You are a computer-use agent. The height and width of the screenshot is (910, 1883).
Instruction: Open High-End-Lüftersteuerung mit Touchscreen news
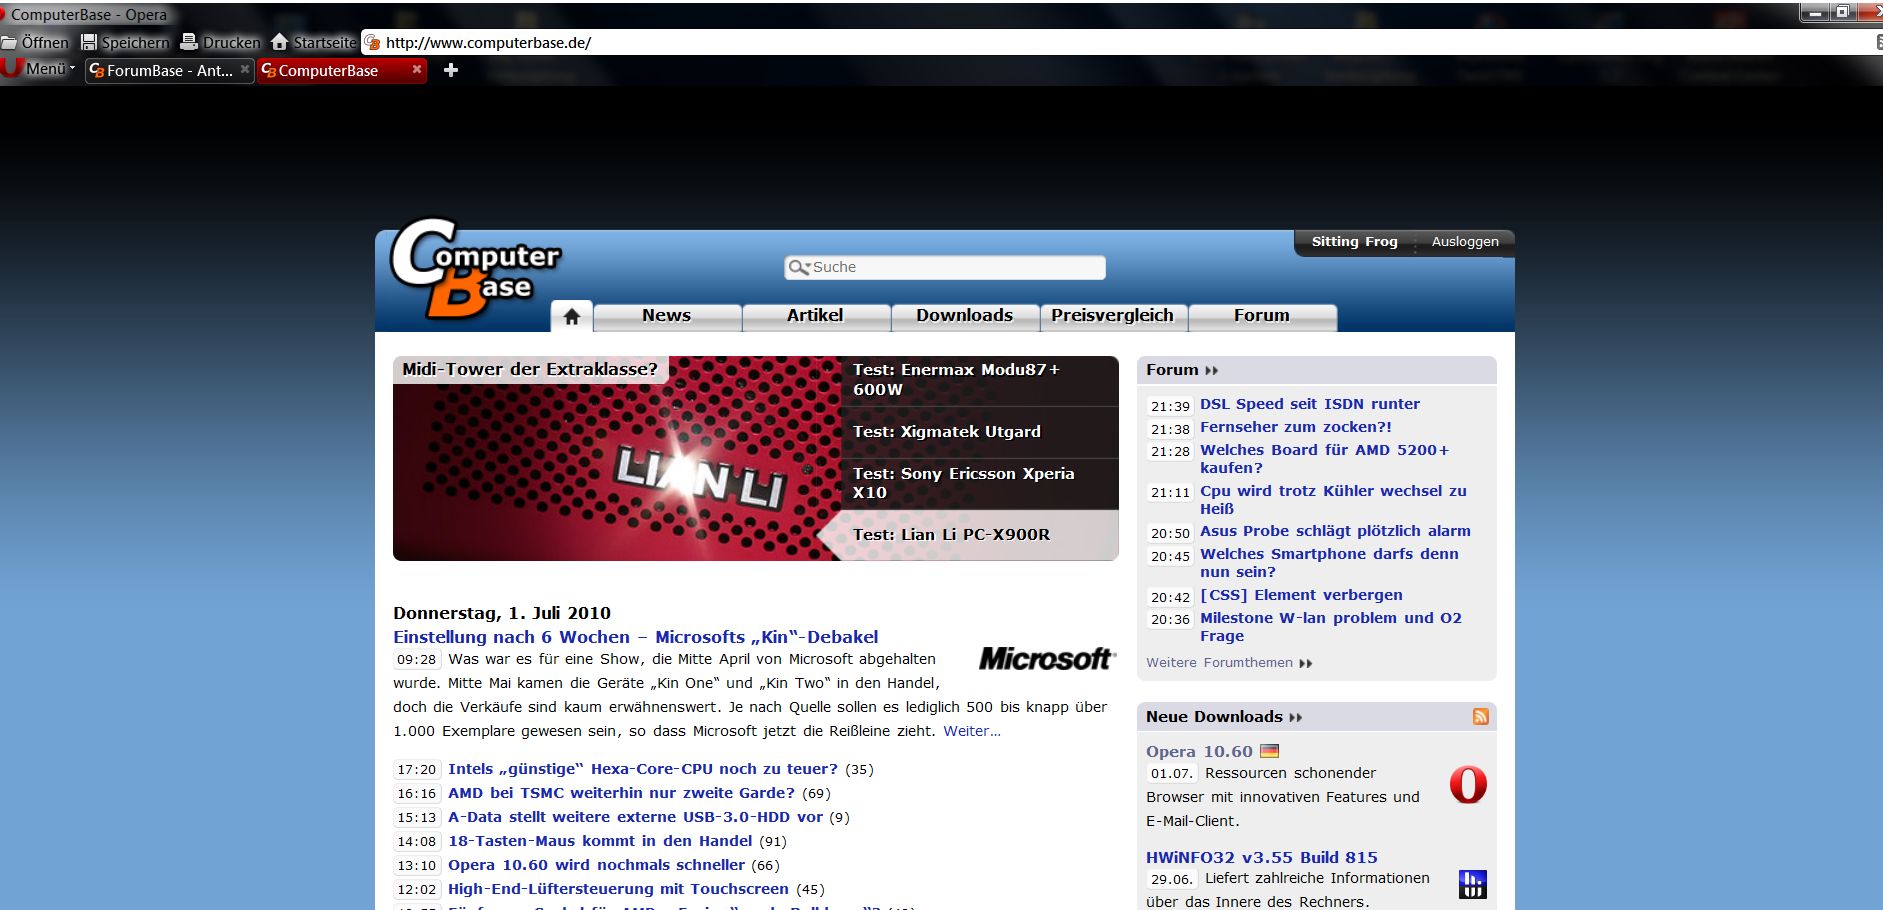click(x=618, y=889)
